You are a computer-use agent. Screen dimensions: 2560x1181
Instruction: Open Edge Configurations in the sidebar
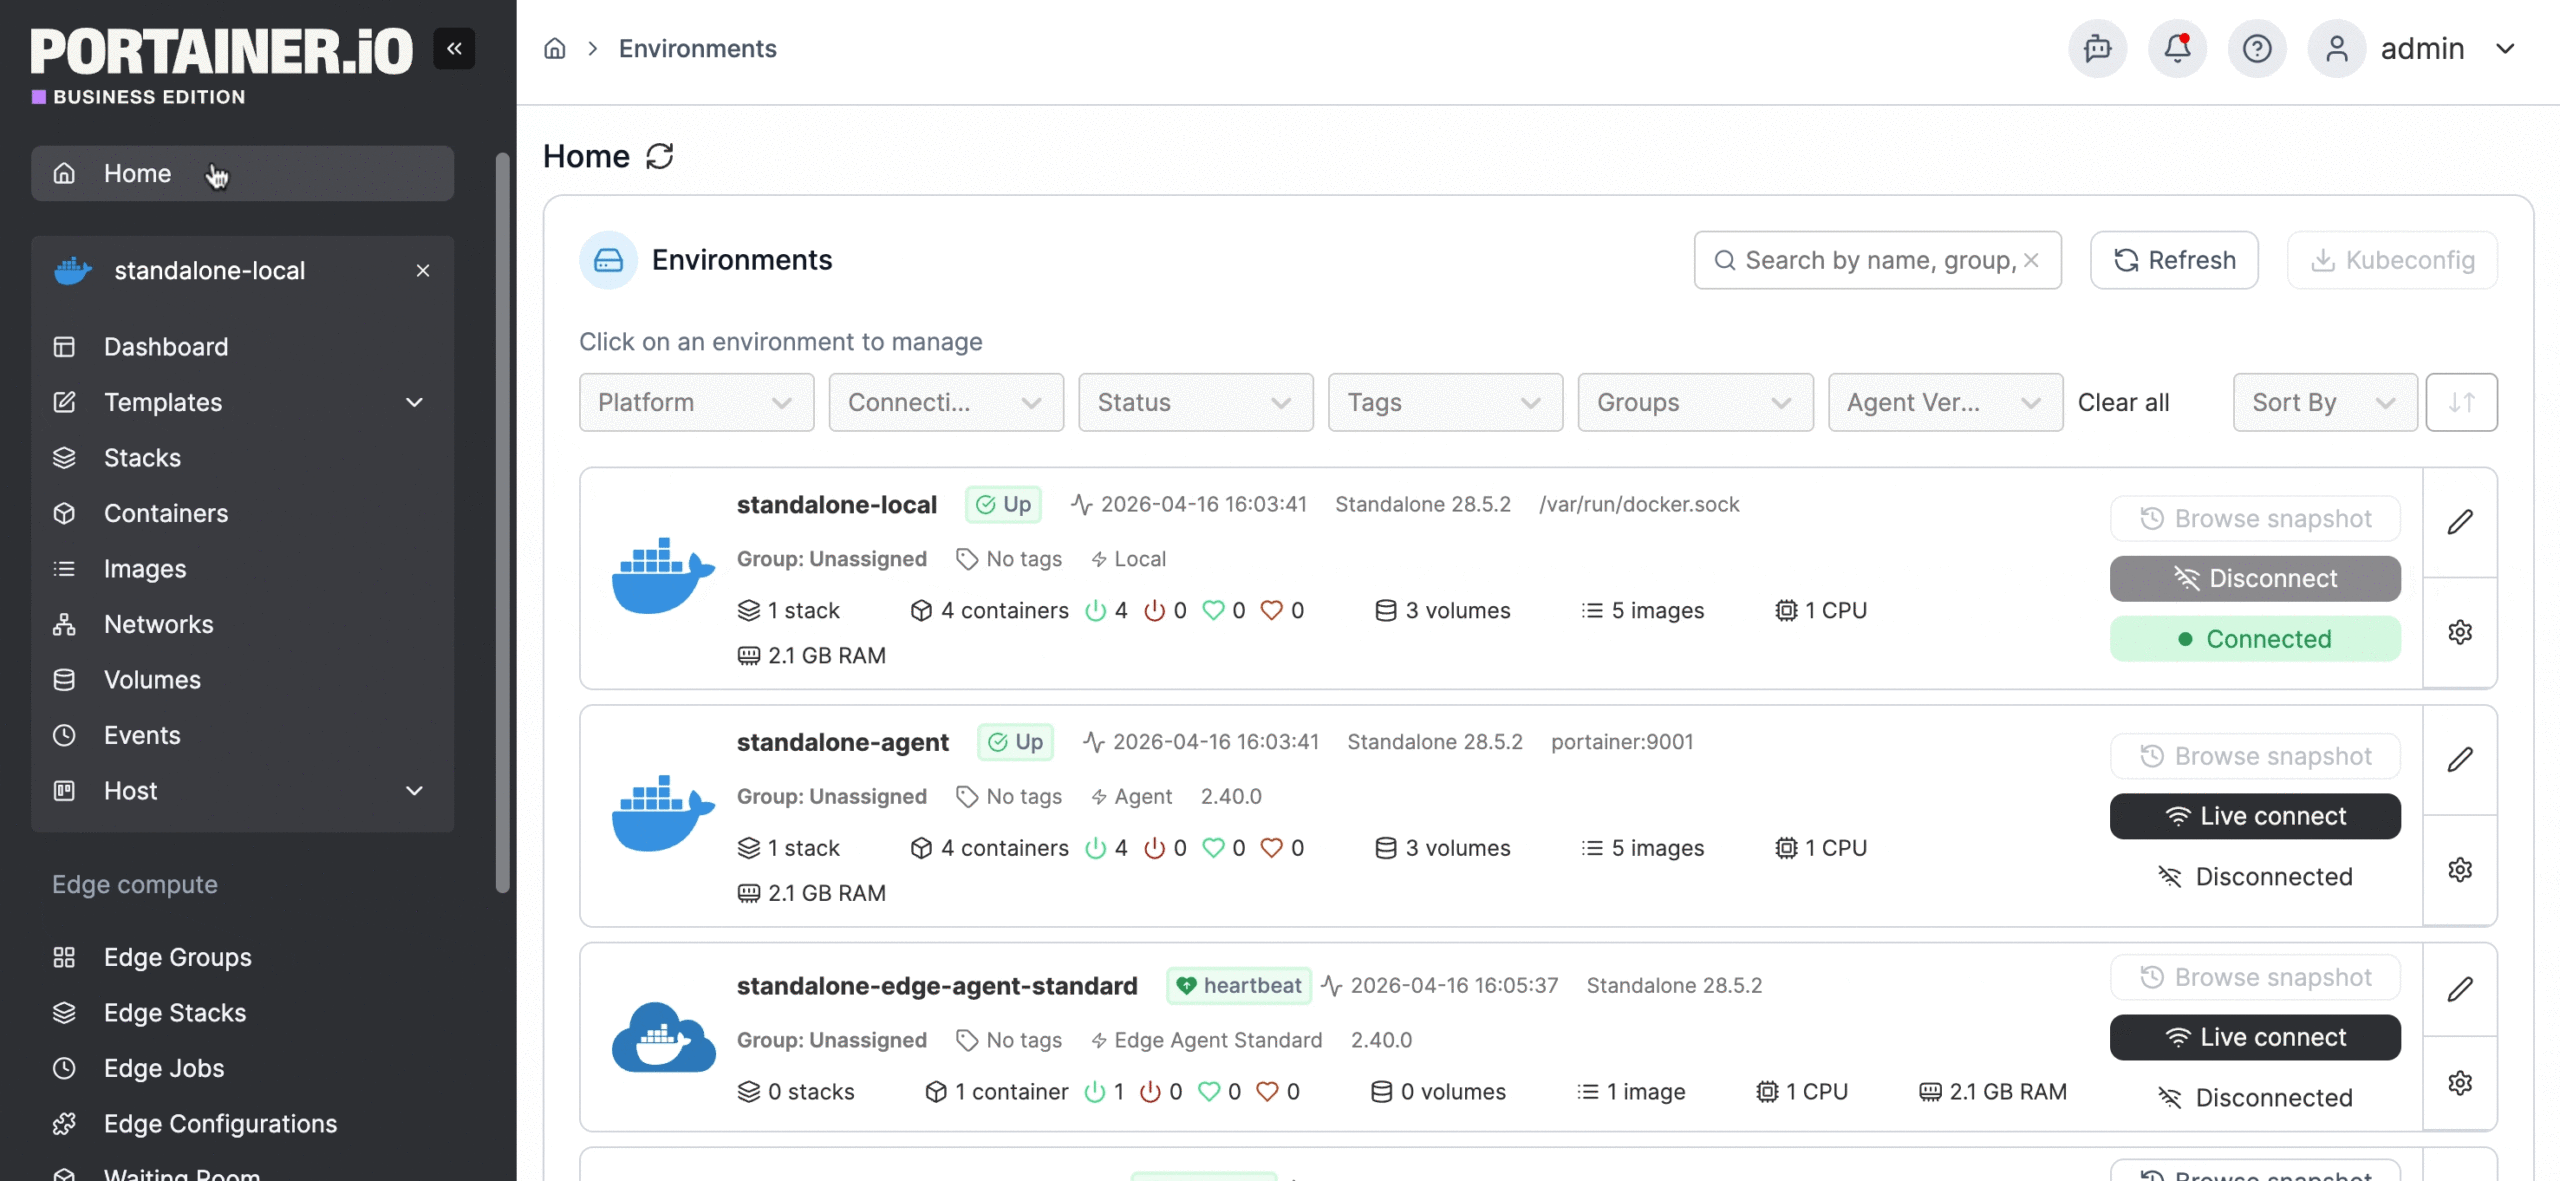point(242,1123)
